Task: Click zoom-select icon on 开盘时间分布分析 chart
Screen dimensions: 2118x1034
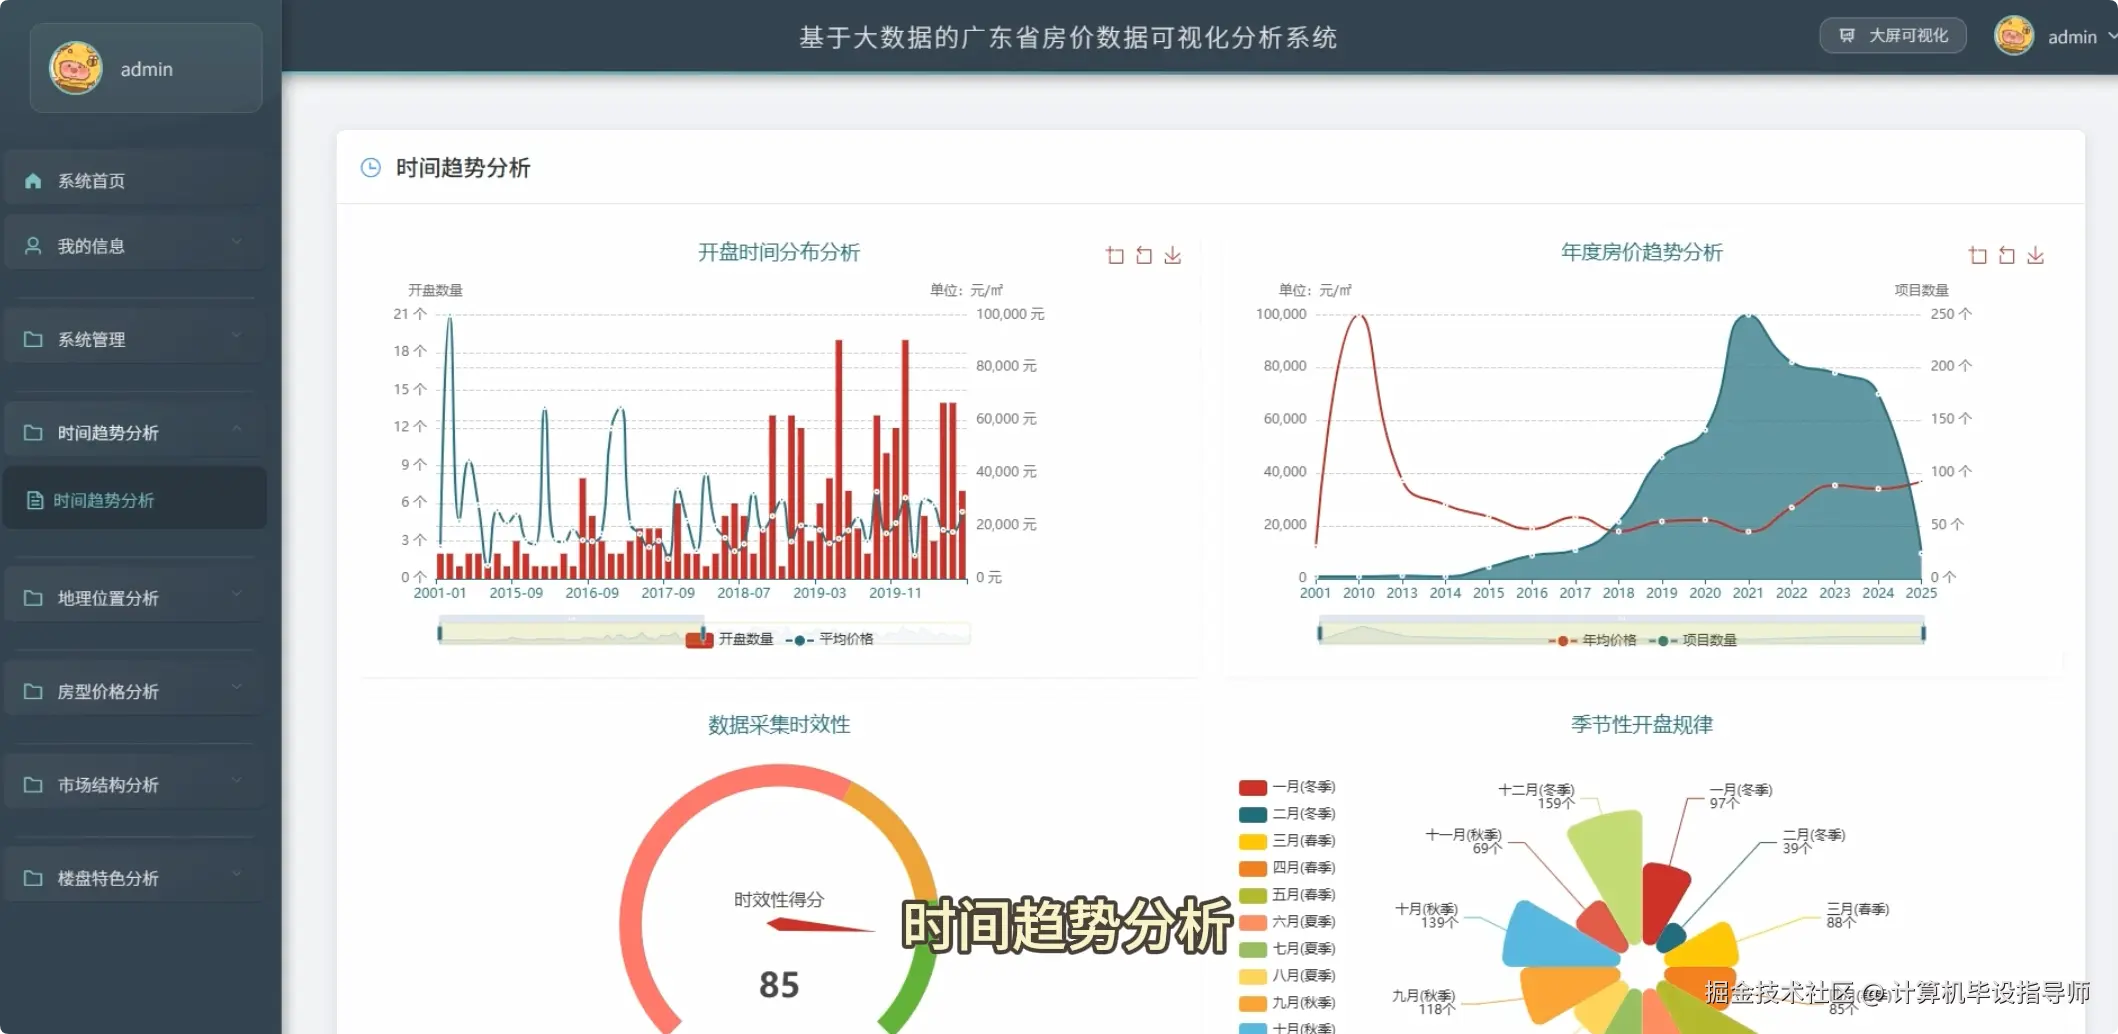Action: pos(1115,256)
